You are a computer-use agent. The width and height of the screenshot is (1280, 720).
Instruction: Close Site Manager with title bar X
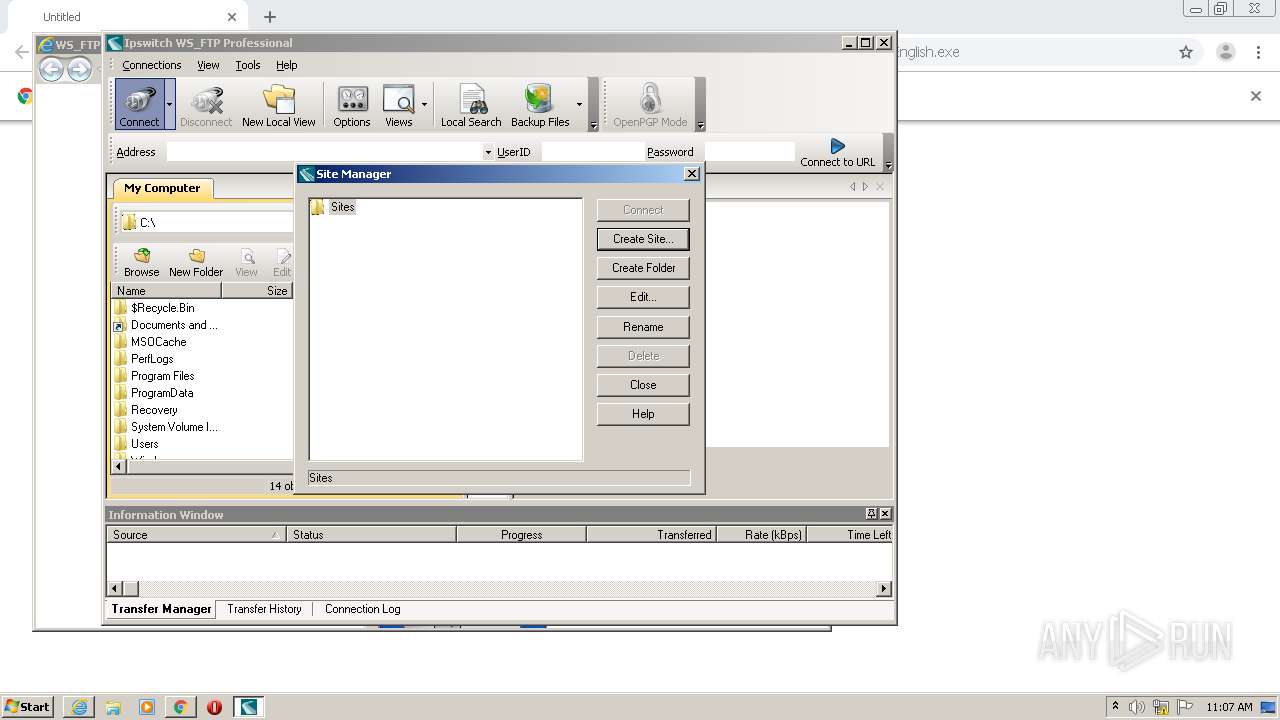(691, 174)
